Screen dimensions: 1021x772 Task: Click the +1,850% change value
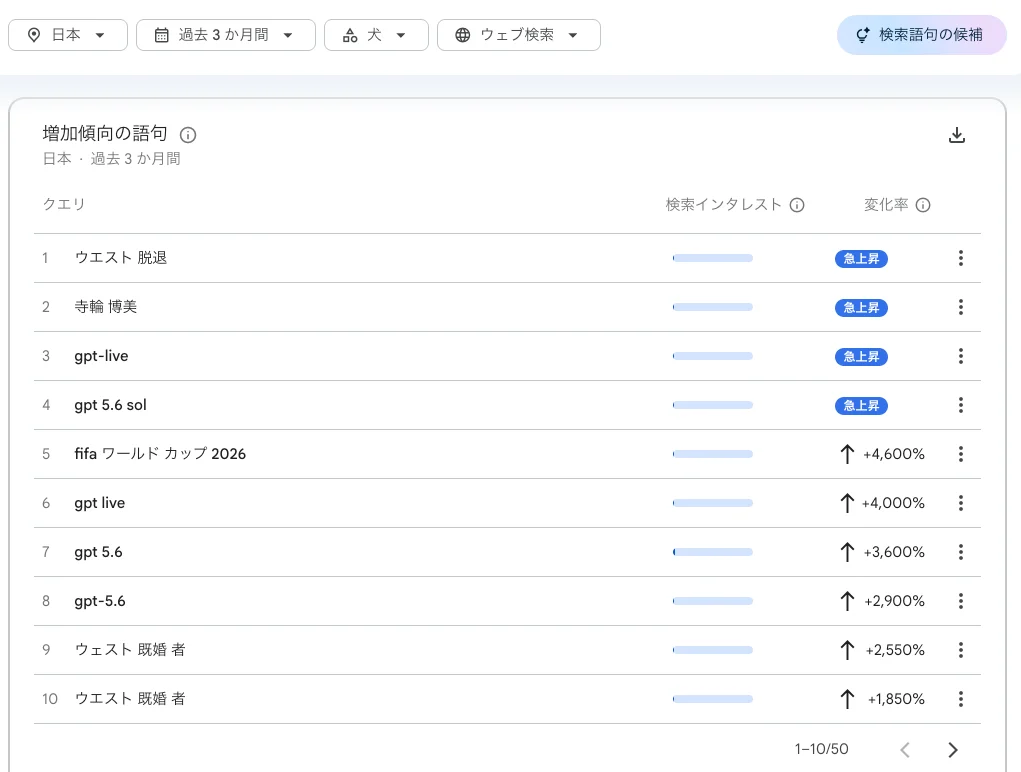click(x=896, y=699)
